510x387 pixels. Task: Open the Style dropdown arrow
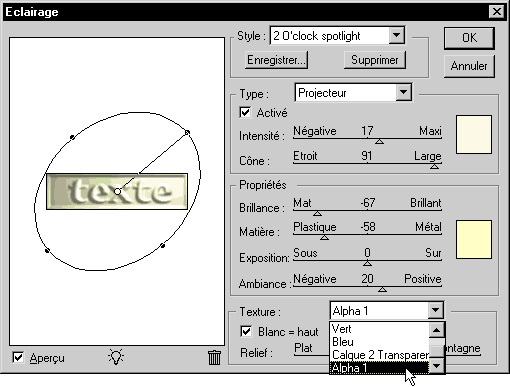(x=397, y=35)
